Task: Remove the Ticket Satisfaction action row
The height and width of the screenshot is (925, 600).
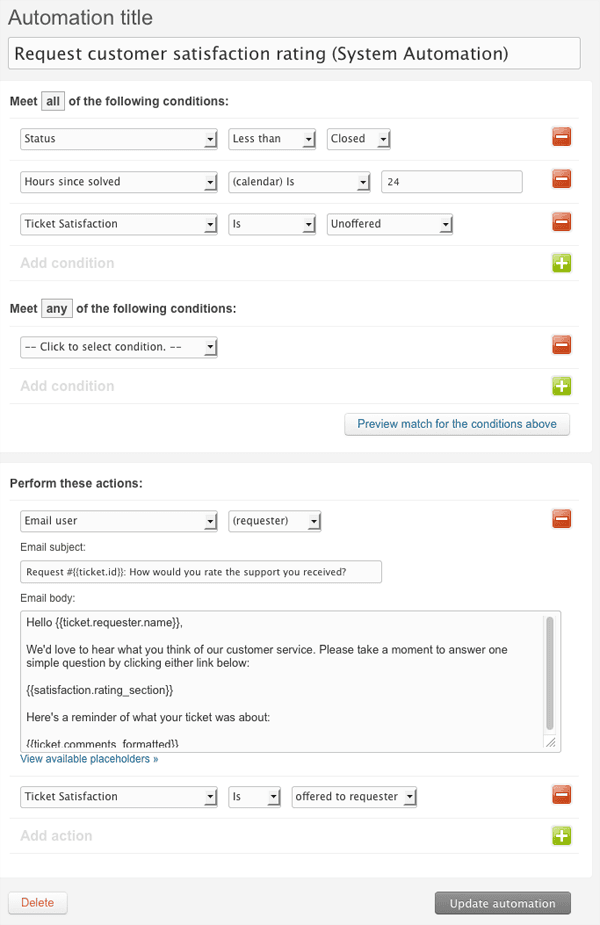Action: pos(561,794)
